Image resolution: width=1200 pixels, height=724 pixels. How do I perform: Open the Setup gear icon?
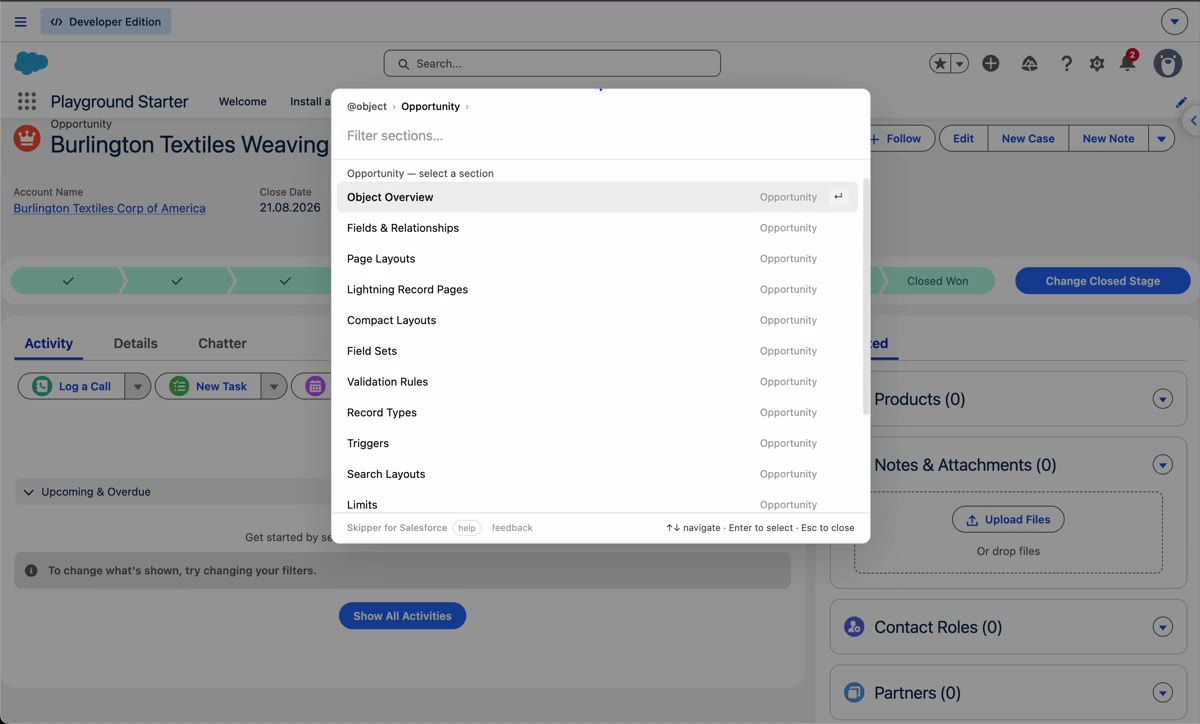(x=1097, y=63)
